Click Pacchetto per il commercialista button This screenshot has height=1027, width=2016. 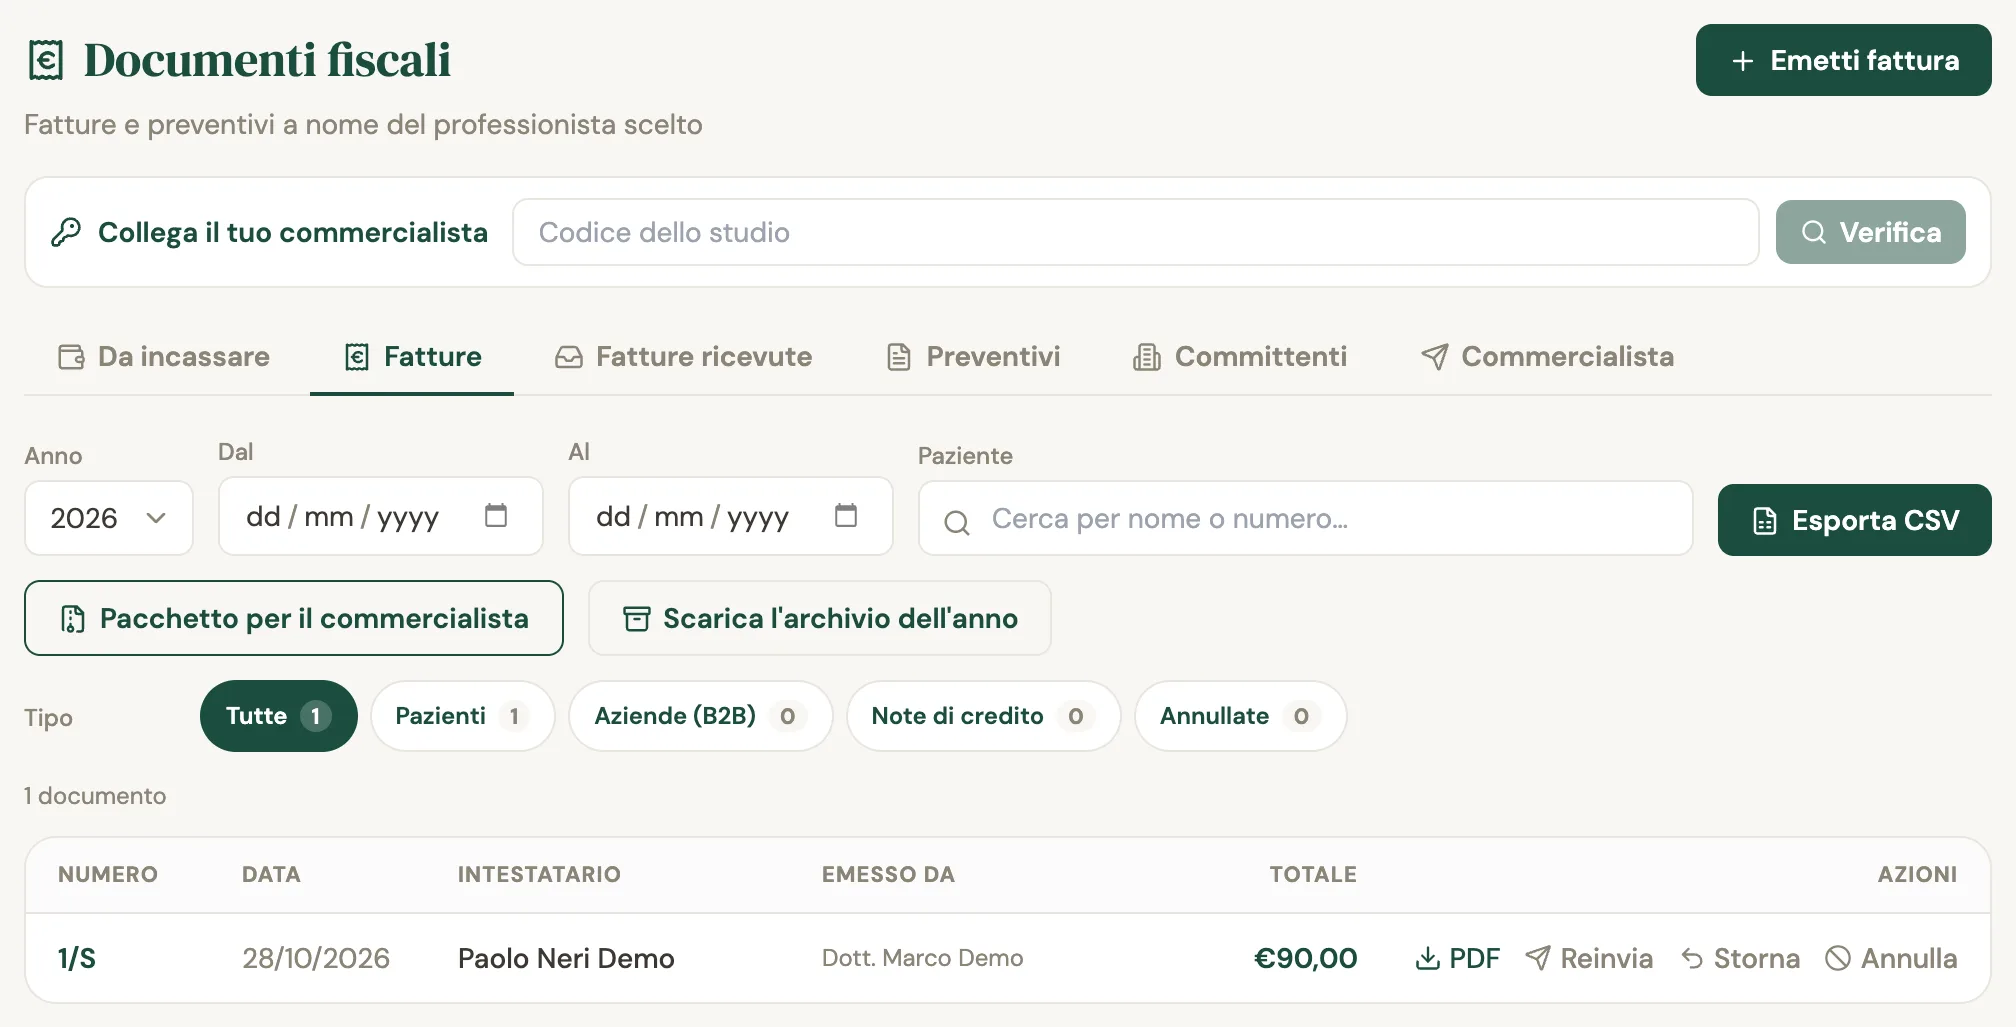[294, 618]
